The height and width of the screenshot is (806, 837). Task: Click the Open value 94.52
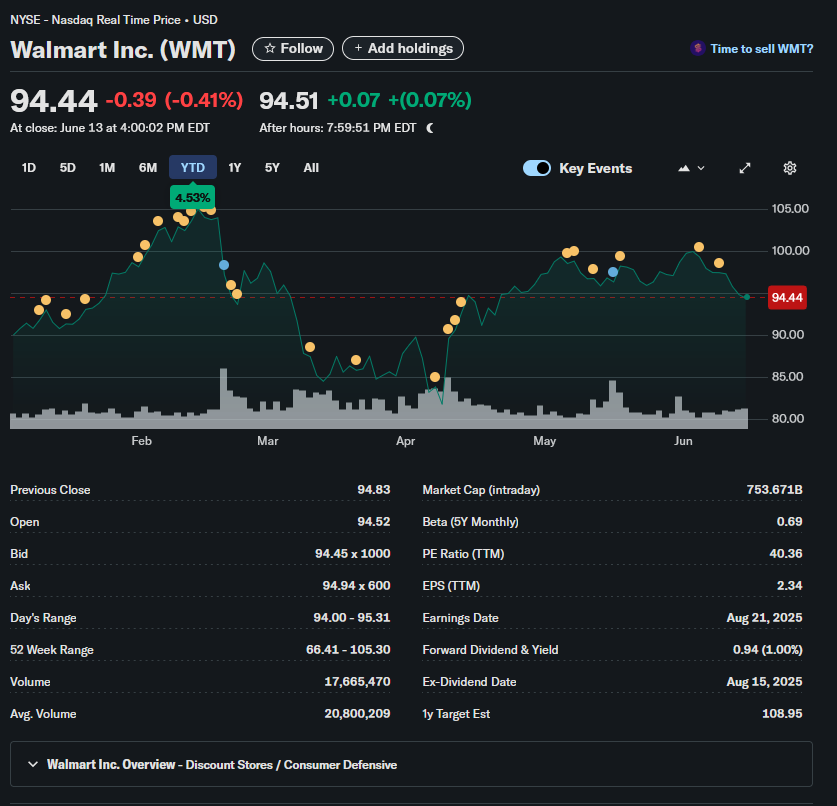tap(374, 521)
